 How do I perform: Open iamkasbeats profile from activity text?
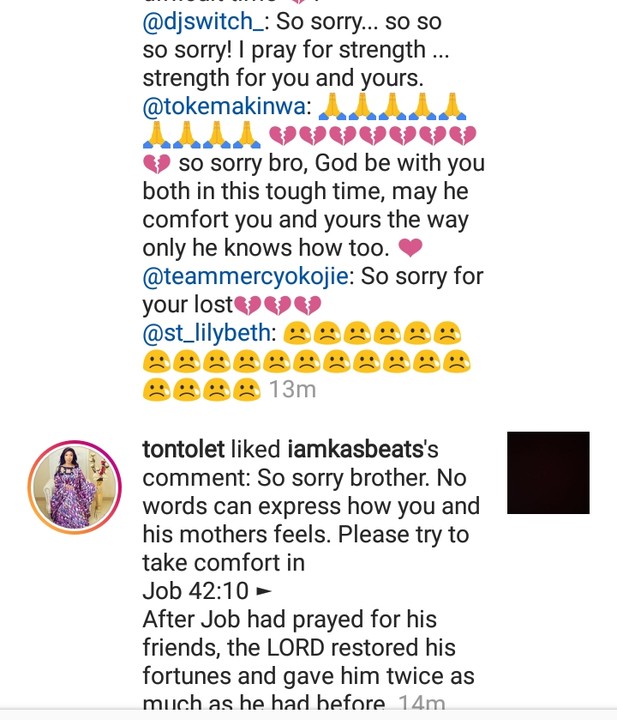point(355,450)
